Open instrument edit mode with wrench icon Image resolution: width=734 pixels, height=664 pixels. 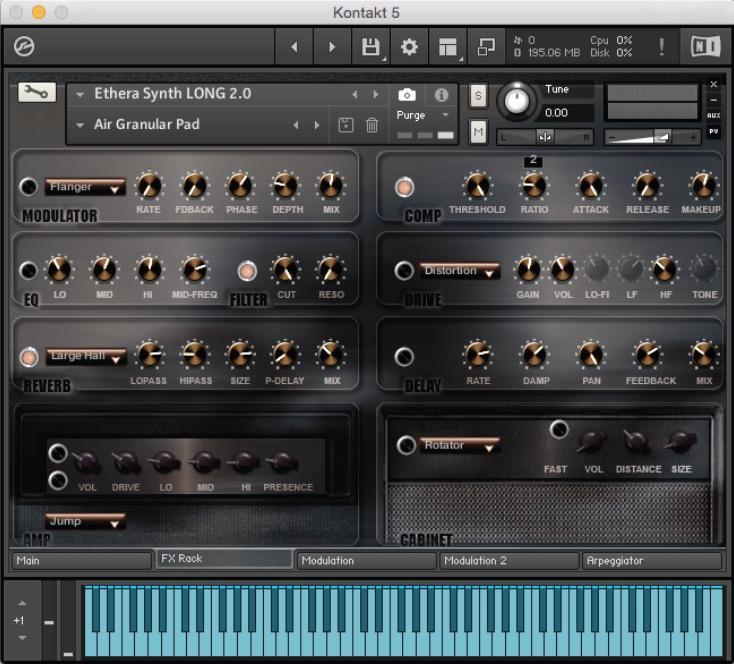pyautogui.click(x=37, y=92)
